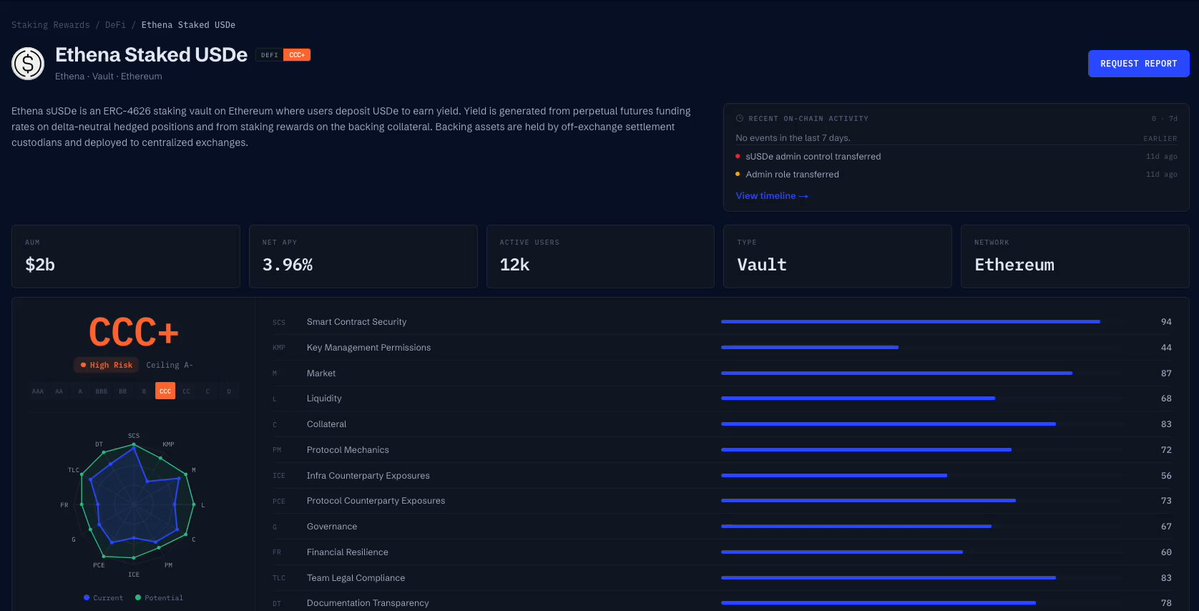Click the AUM $2b stat card

pyautogui.click(x=125, y=256)
